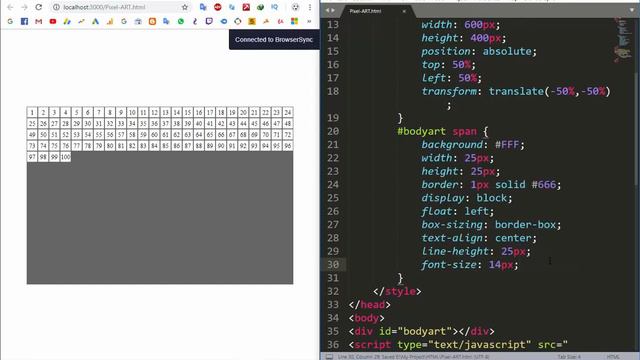Screen dimensions: 640x360
Task: Open the Microsoft colored squares bookmark
Action: [294, 21]
